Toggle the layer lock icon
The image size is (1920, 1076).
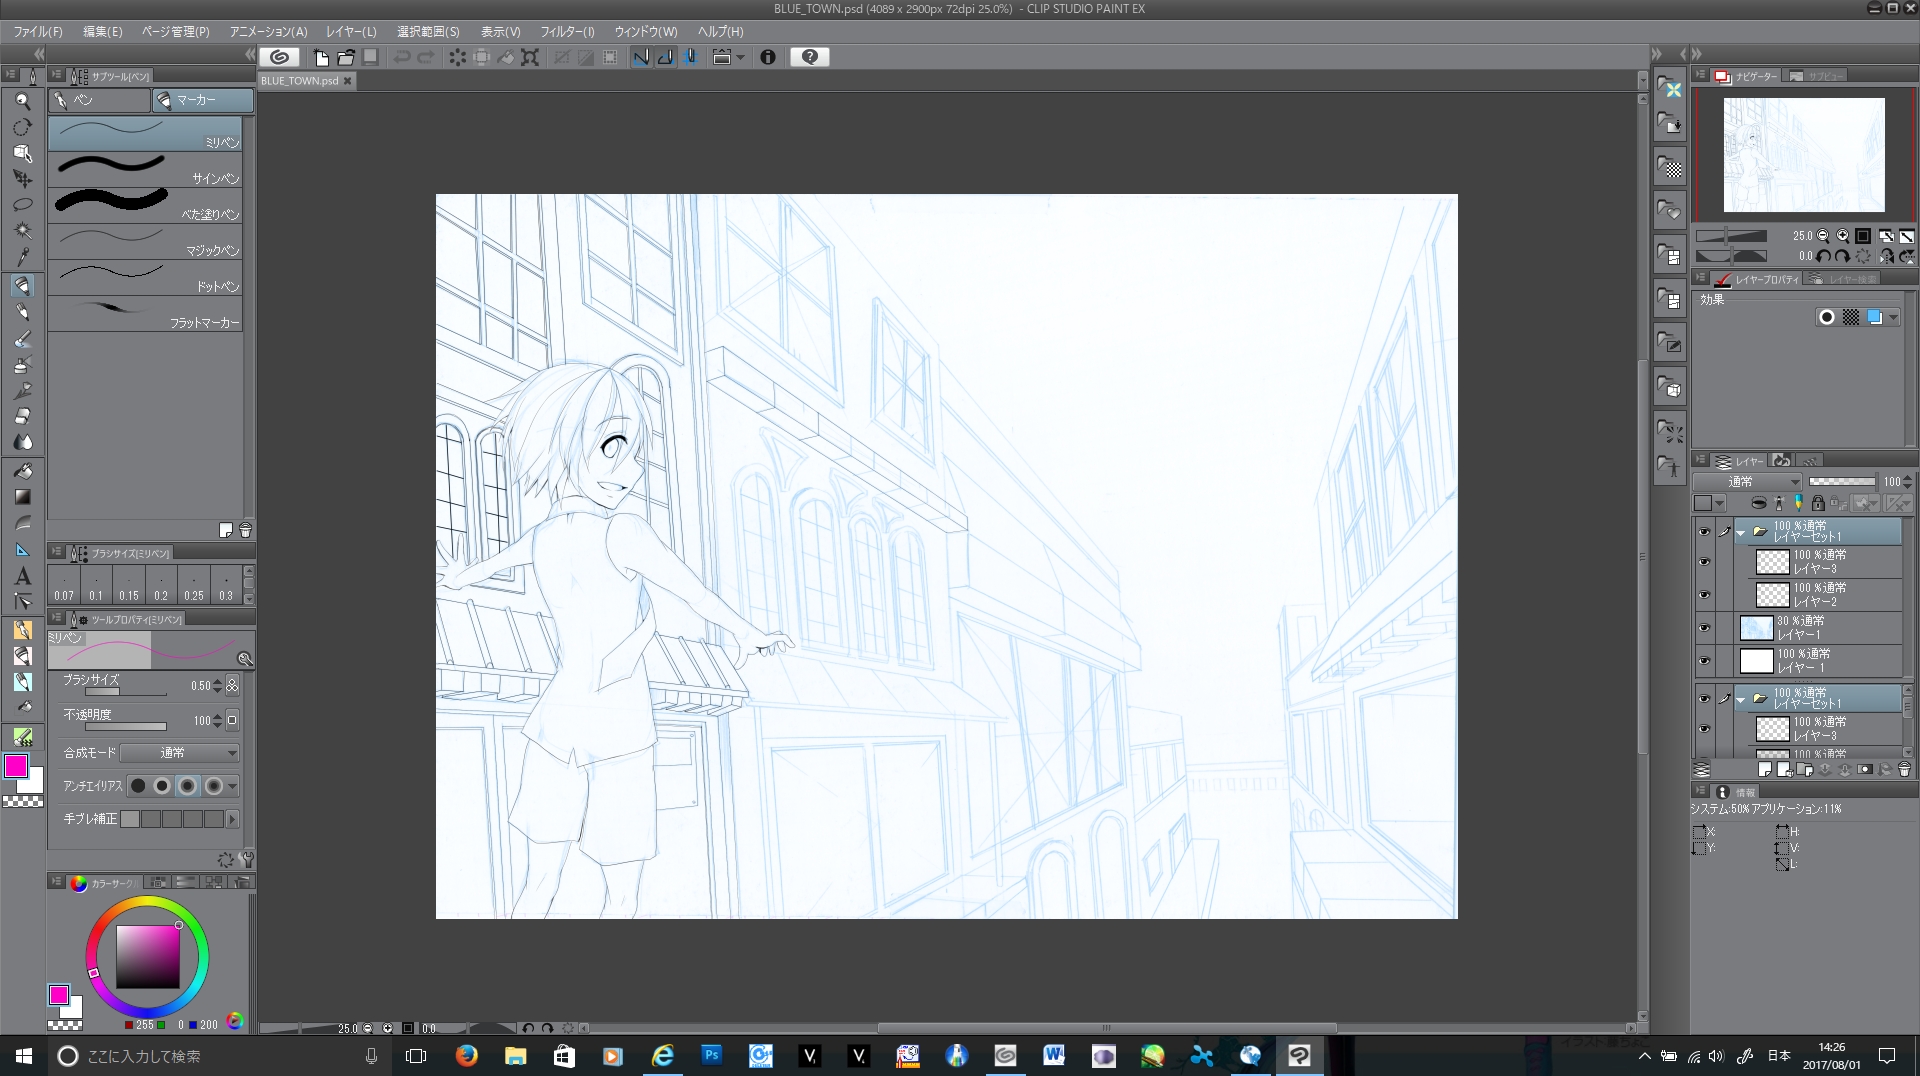tap(1818, 503)
